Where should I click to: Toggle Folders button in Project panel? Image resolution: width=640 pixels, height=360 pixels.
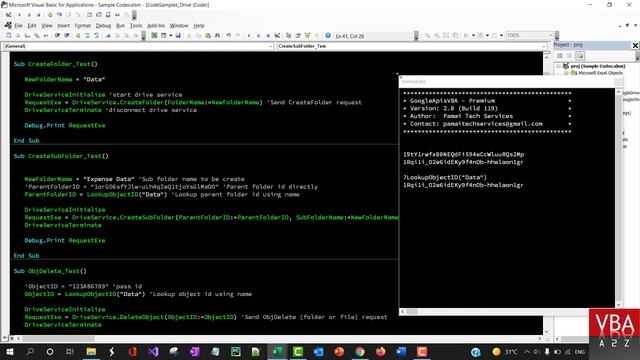[580, 56]
